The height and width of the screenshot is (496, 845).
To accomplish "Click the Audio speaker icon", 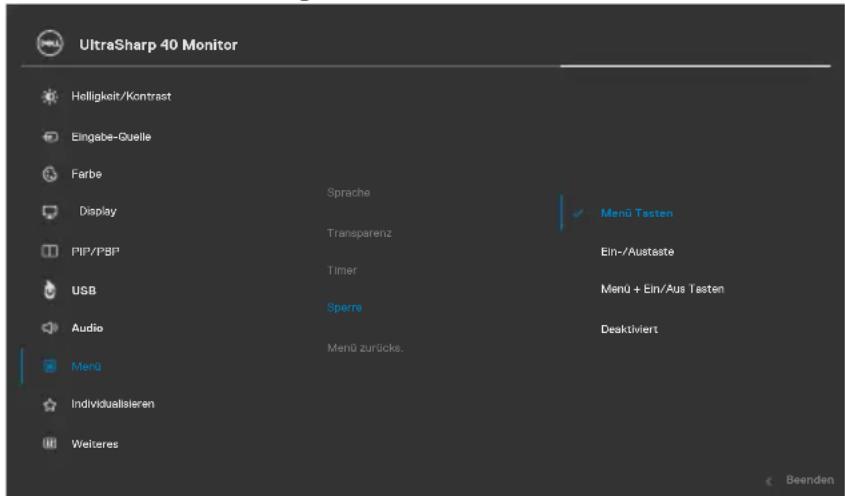I will 50,328.
